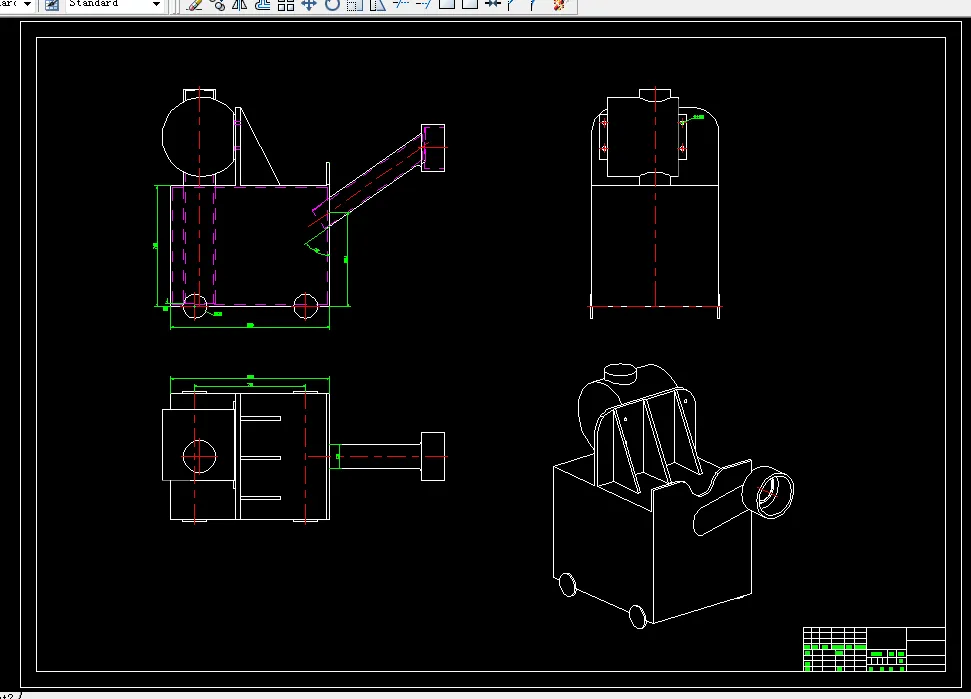The height and width of the screenshot is (699, 971).
Task: Select the vertical red centerline in the side view
Action: tap(655, 198)
